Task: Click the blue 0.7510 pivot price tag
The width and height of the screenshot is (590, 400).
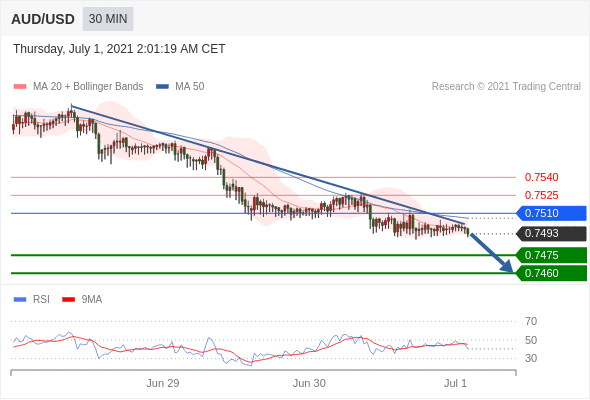Action: 551,213
